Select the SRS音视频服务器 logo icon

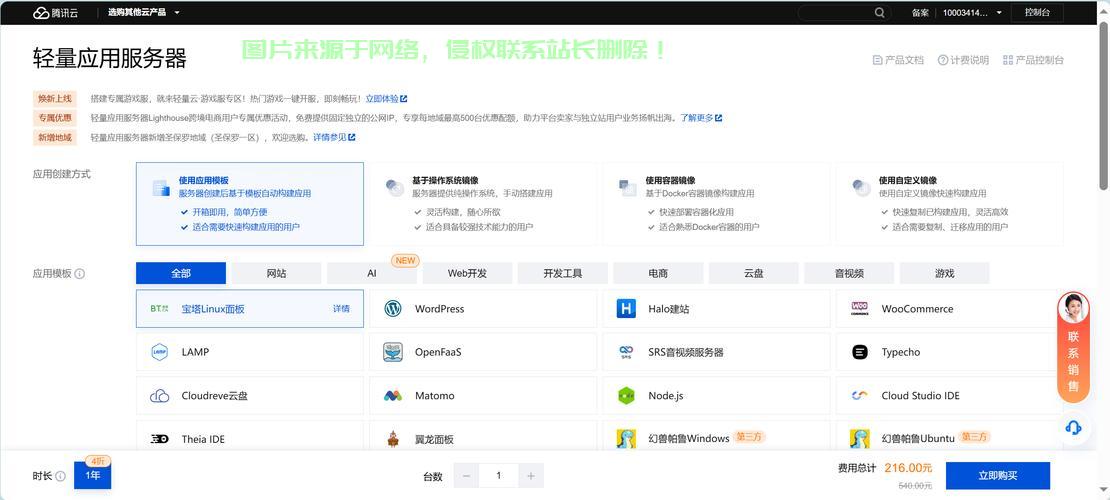pos(626,352)
